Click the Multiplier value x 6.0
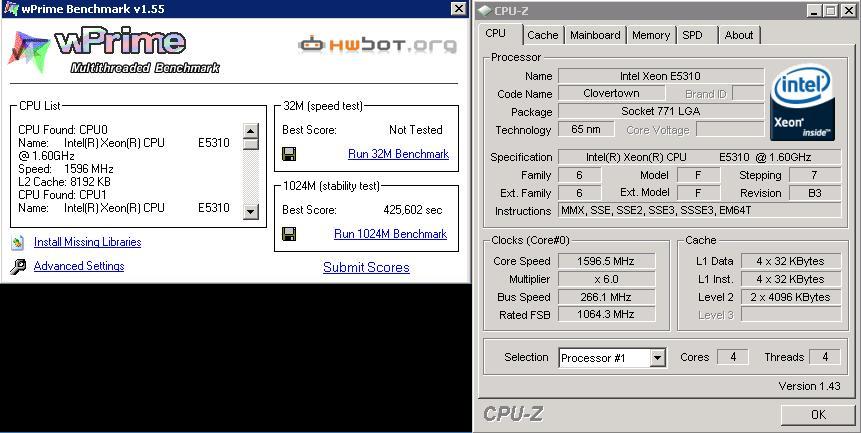The width and height of the screenshot is (861, 433). point(606,279)
